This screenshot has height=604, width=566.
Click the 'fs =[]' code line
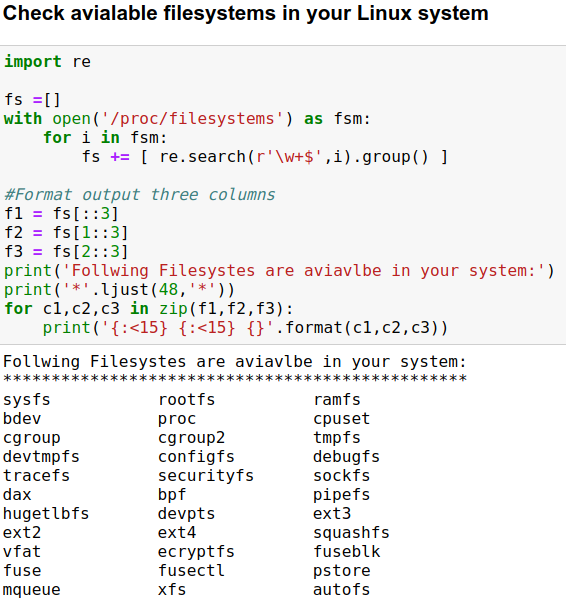[x=32, y=100]
